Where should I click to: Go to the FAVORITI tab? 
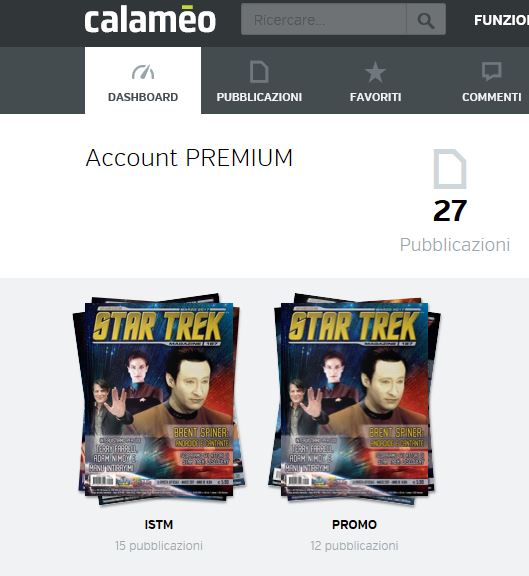tap(375, 80)
